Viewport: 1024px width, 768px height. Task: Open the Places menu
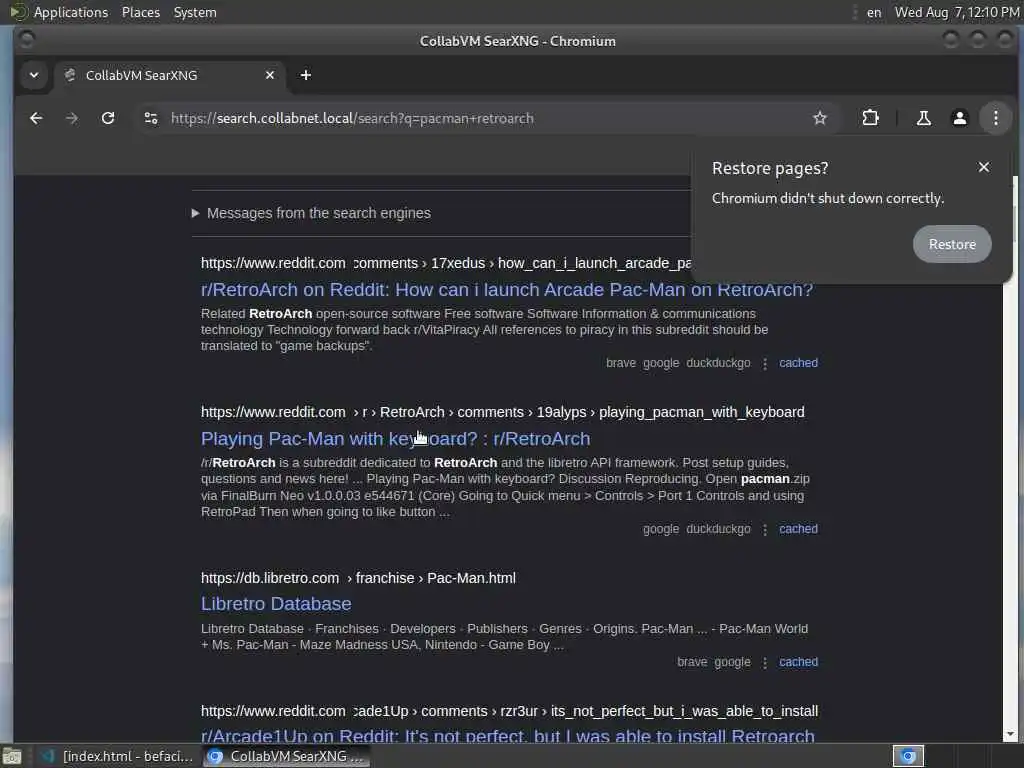pyautogui.click(x=140, y=12)
